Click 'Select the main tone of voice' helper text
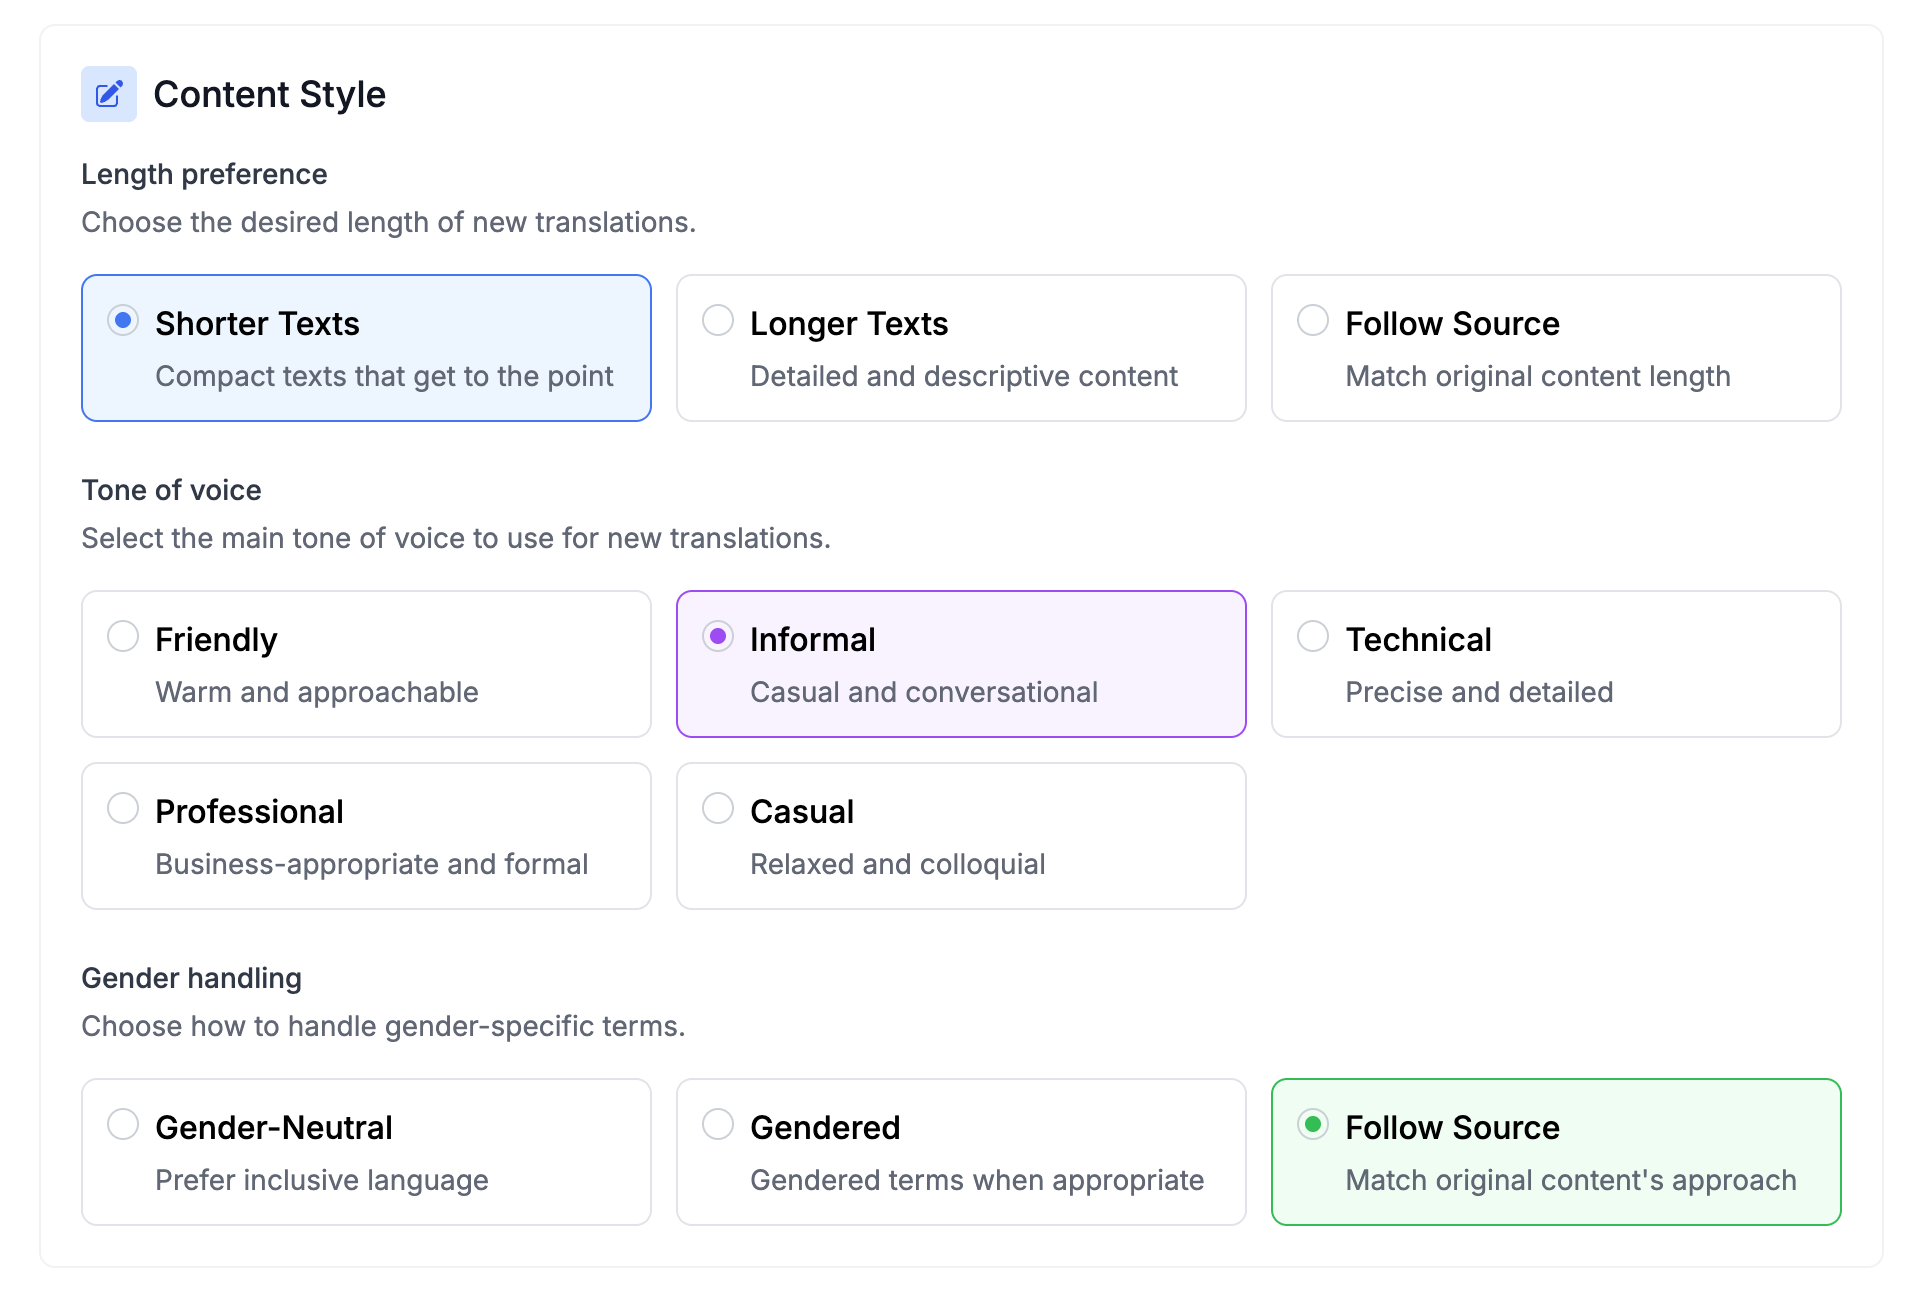Screen dimensions: 1920x1304 pos(456,538)
